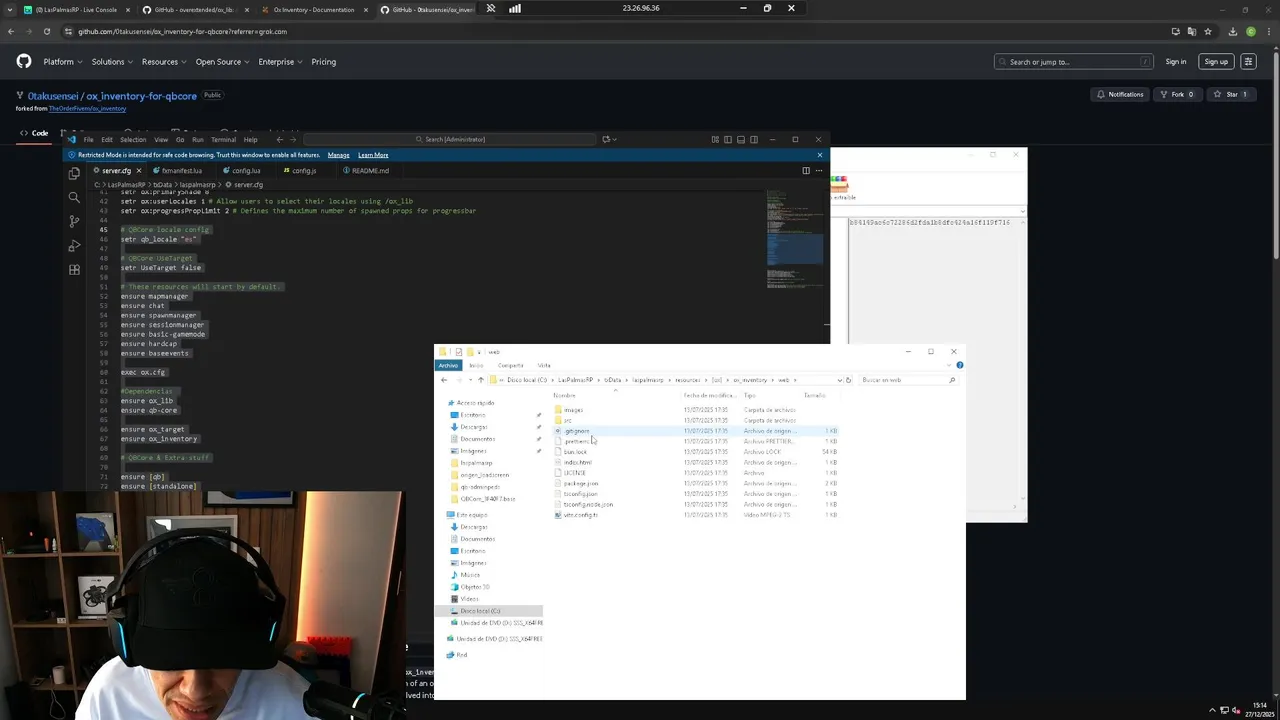Open VS Code Source Control icon
Screen dimensions: 1280x720
[x=74, y=221]
